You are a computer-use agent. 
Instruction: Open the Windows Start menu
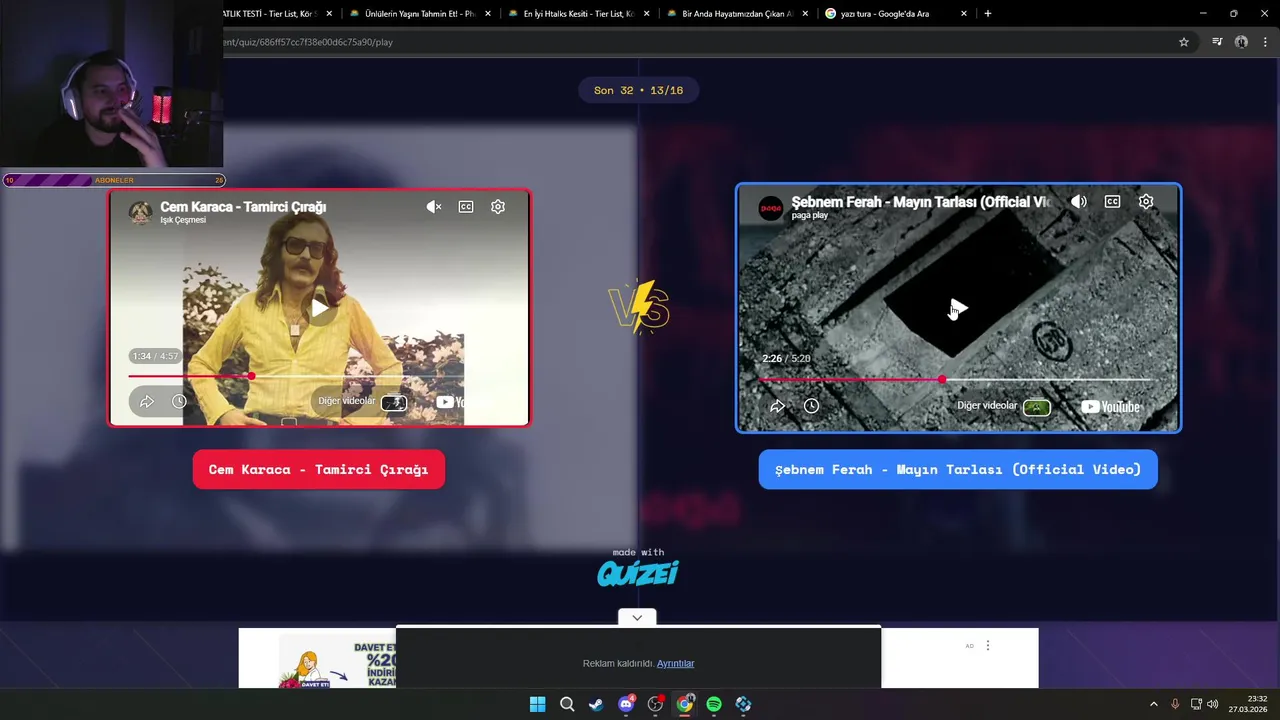(x=537, y=704)
